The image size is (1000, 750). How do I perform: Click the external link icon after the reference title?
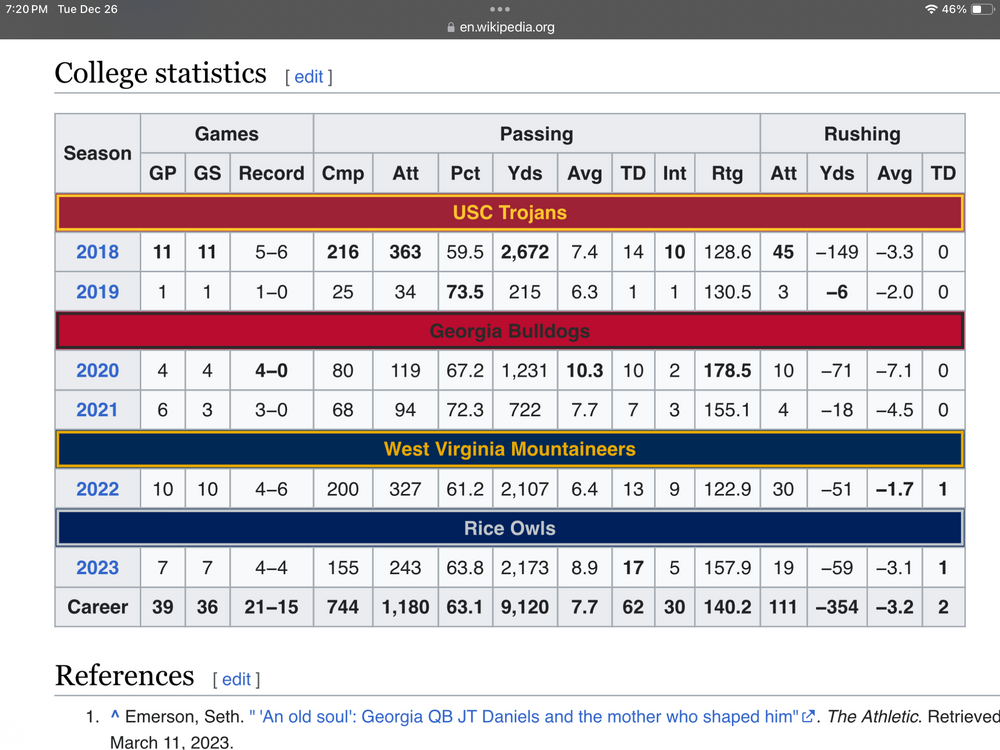point(808,717)
